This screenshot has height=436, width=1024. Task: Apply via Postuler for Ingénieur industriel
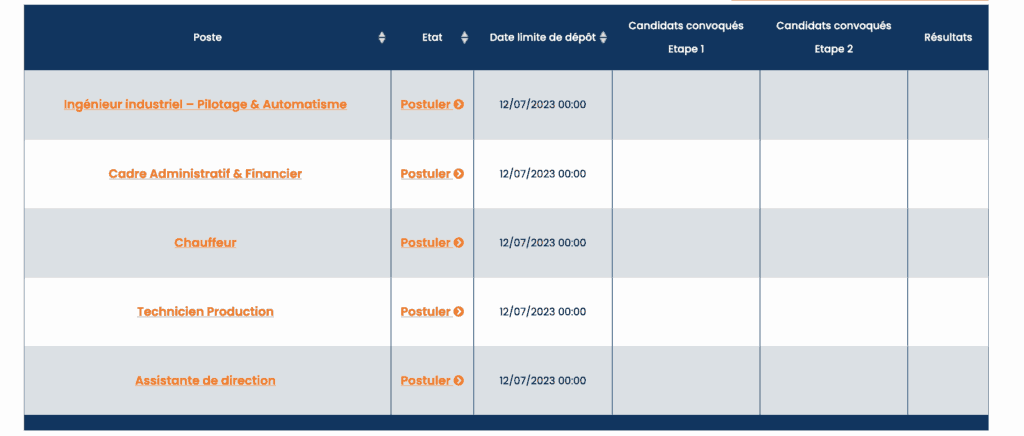426,104
